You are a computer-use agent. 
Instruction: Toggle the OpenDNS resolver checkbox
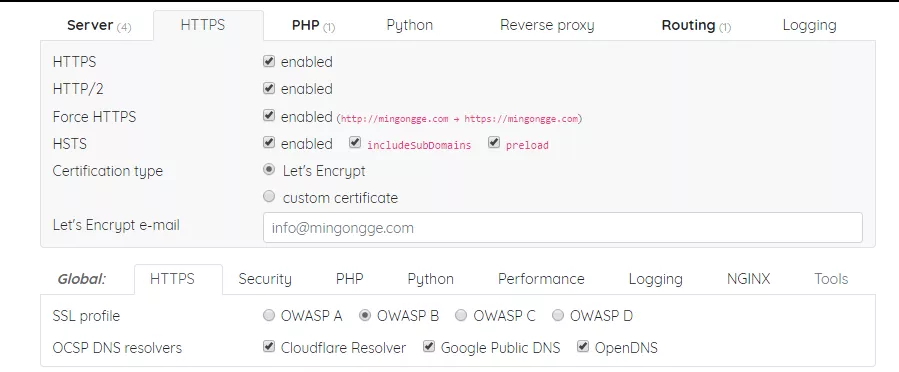pyautogui.click(x=583, y=346)
